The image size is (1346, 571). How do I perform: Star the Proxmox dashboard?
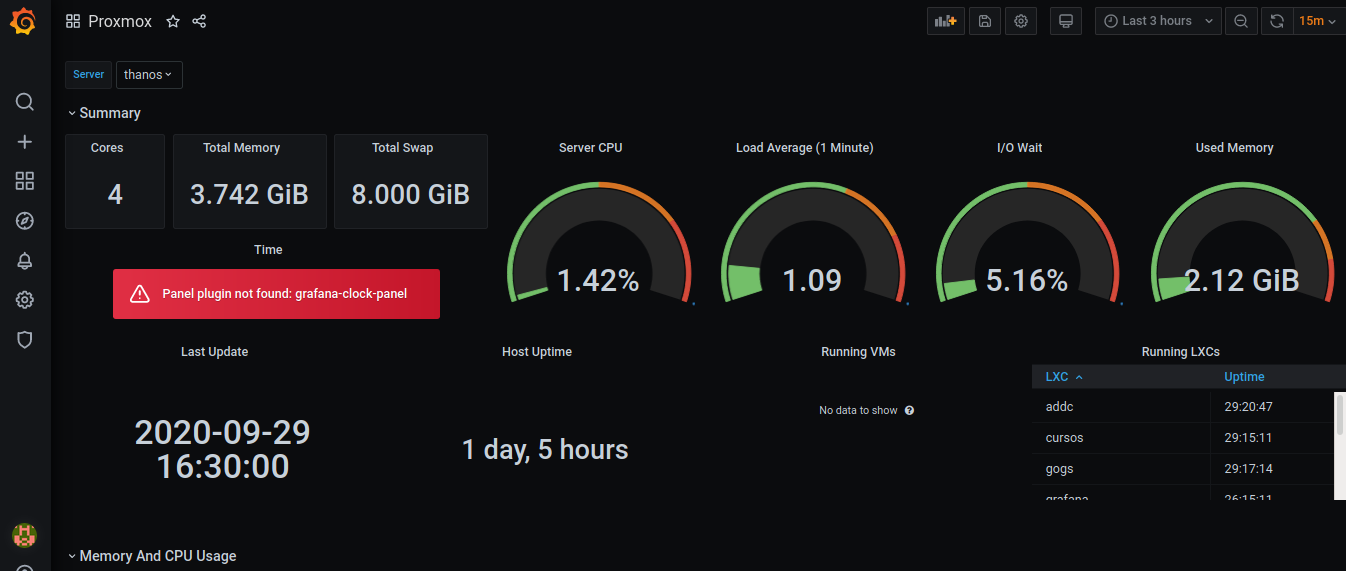pos(173,21)
